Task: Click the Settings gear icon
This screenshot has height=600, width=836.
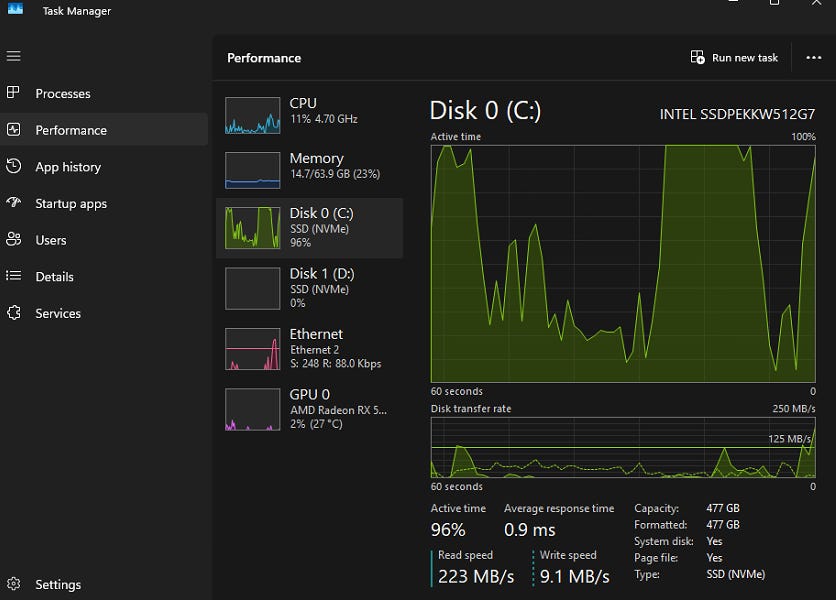Action: (x=13, y=584)
